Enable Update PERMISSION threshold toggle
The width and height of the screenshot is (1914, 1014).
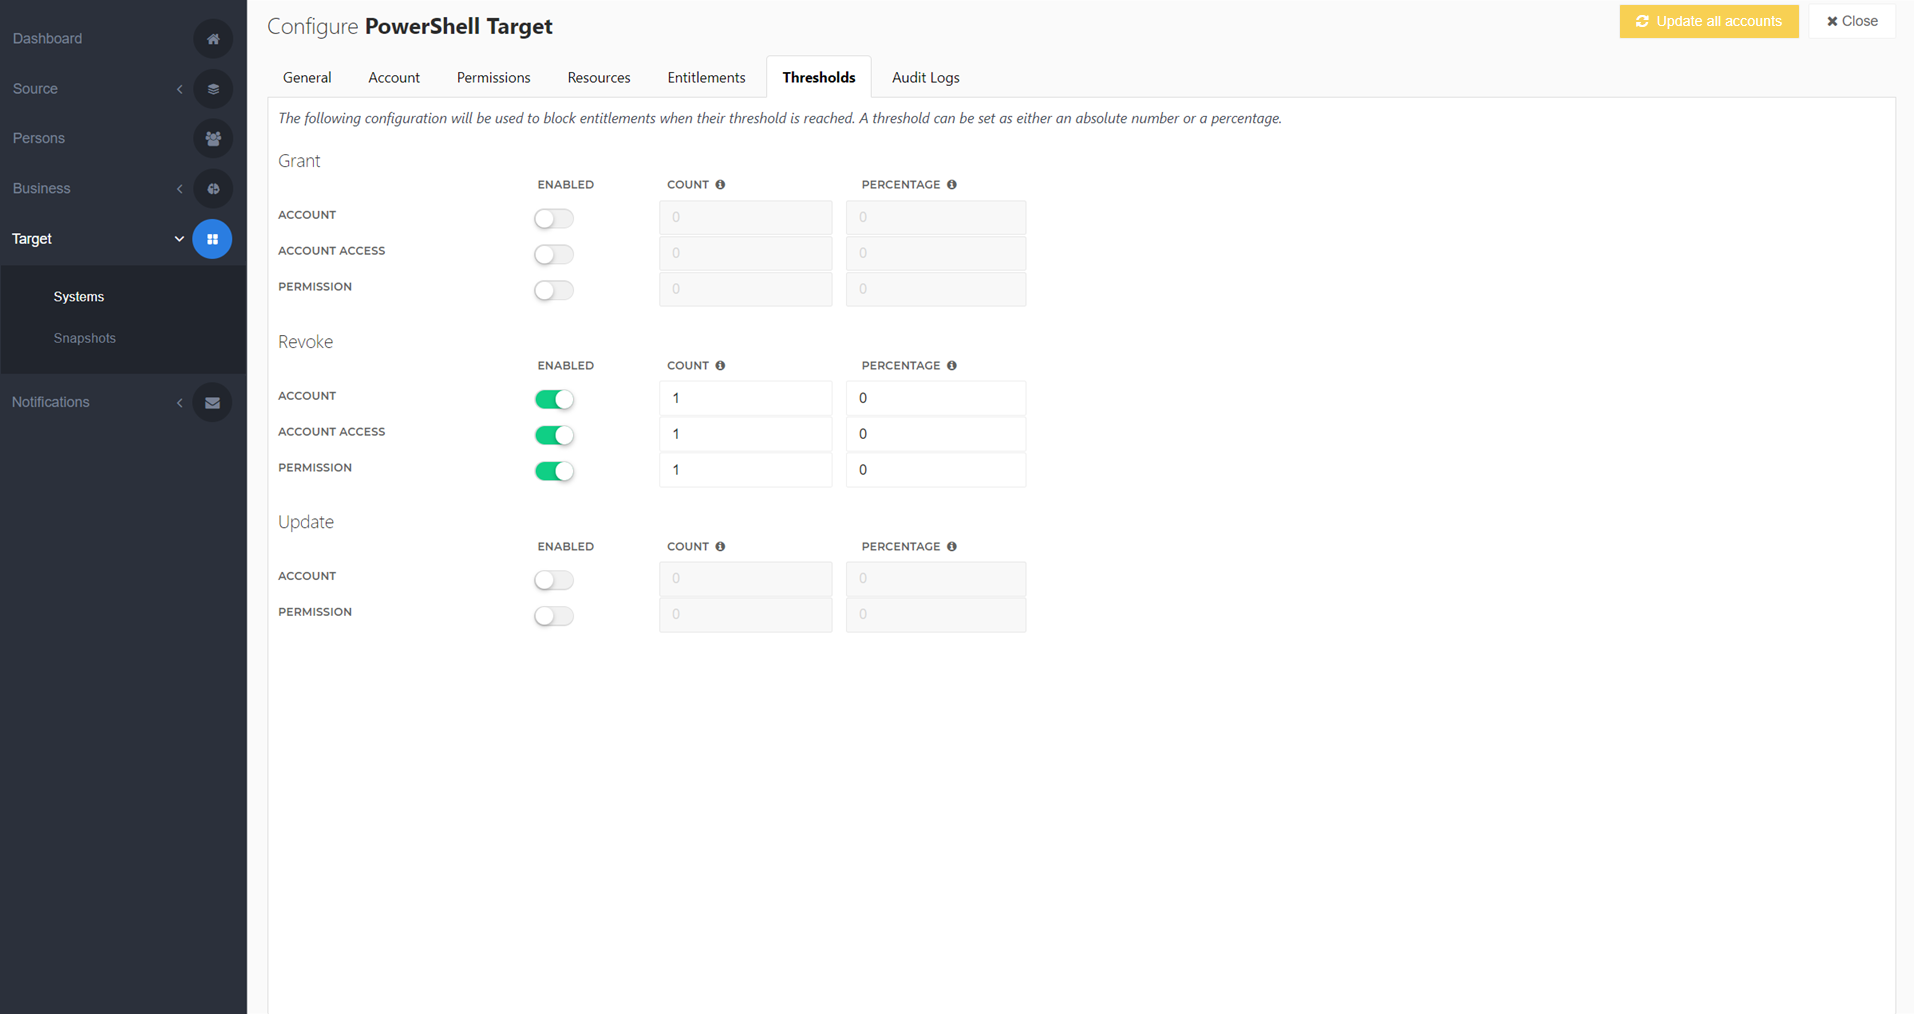click(554, 616)
